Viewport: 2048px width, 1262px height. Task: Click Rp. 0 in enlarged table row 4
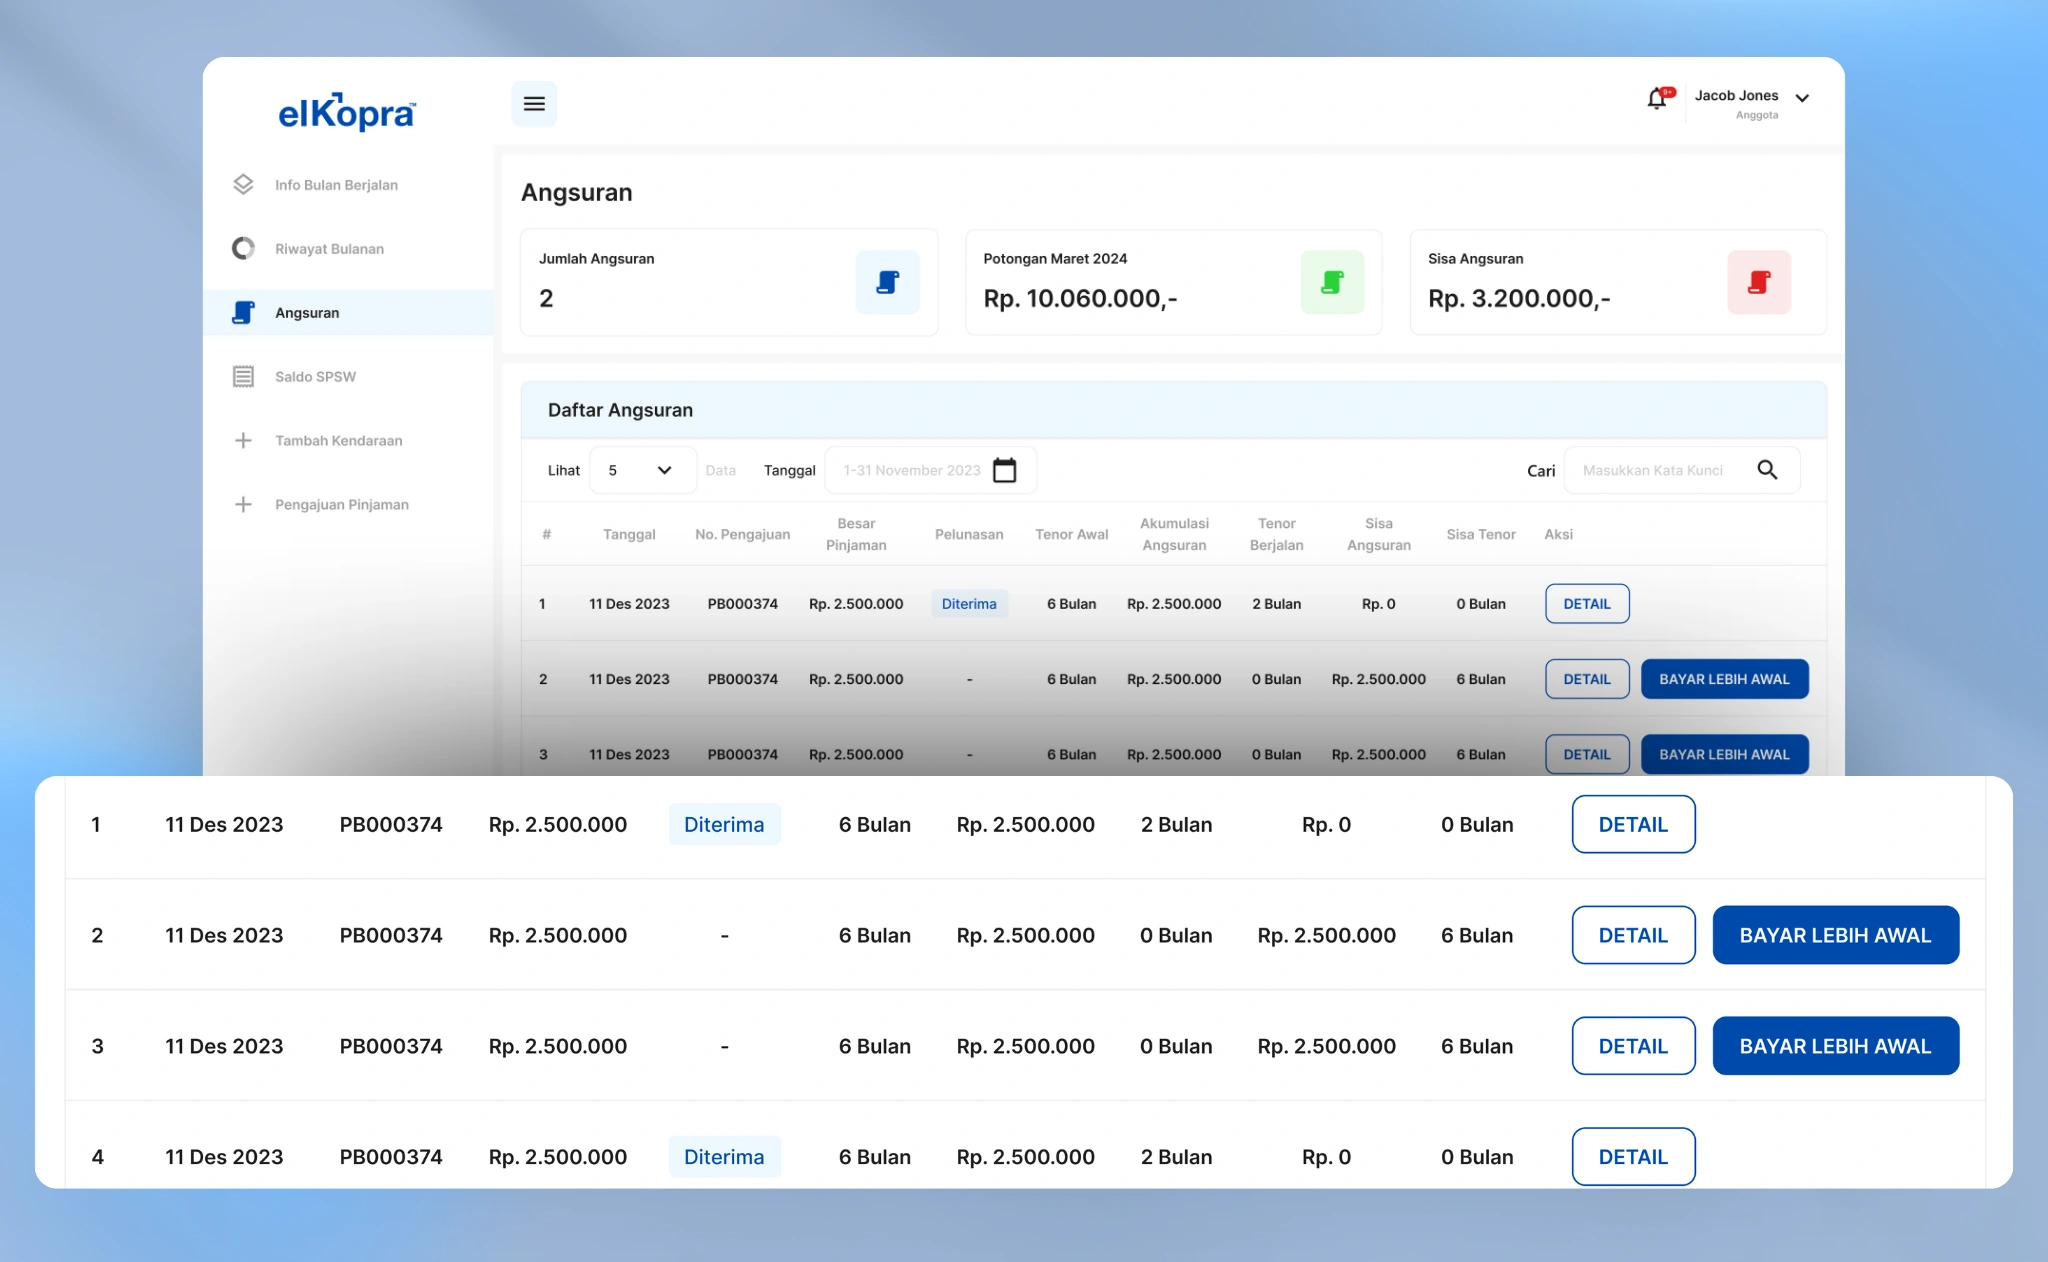pyautogui.click(x=1326, y=1157)
